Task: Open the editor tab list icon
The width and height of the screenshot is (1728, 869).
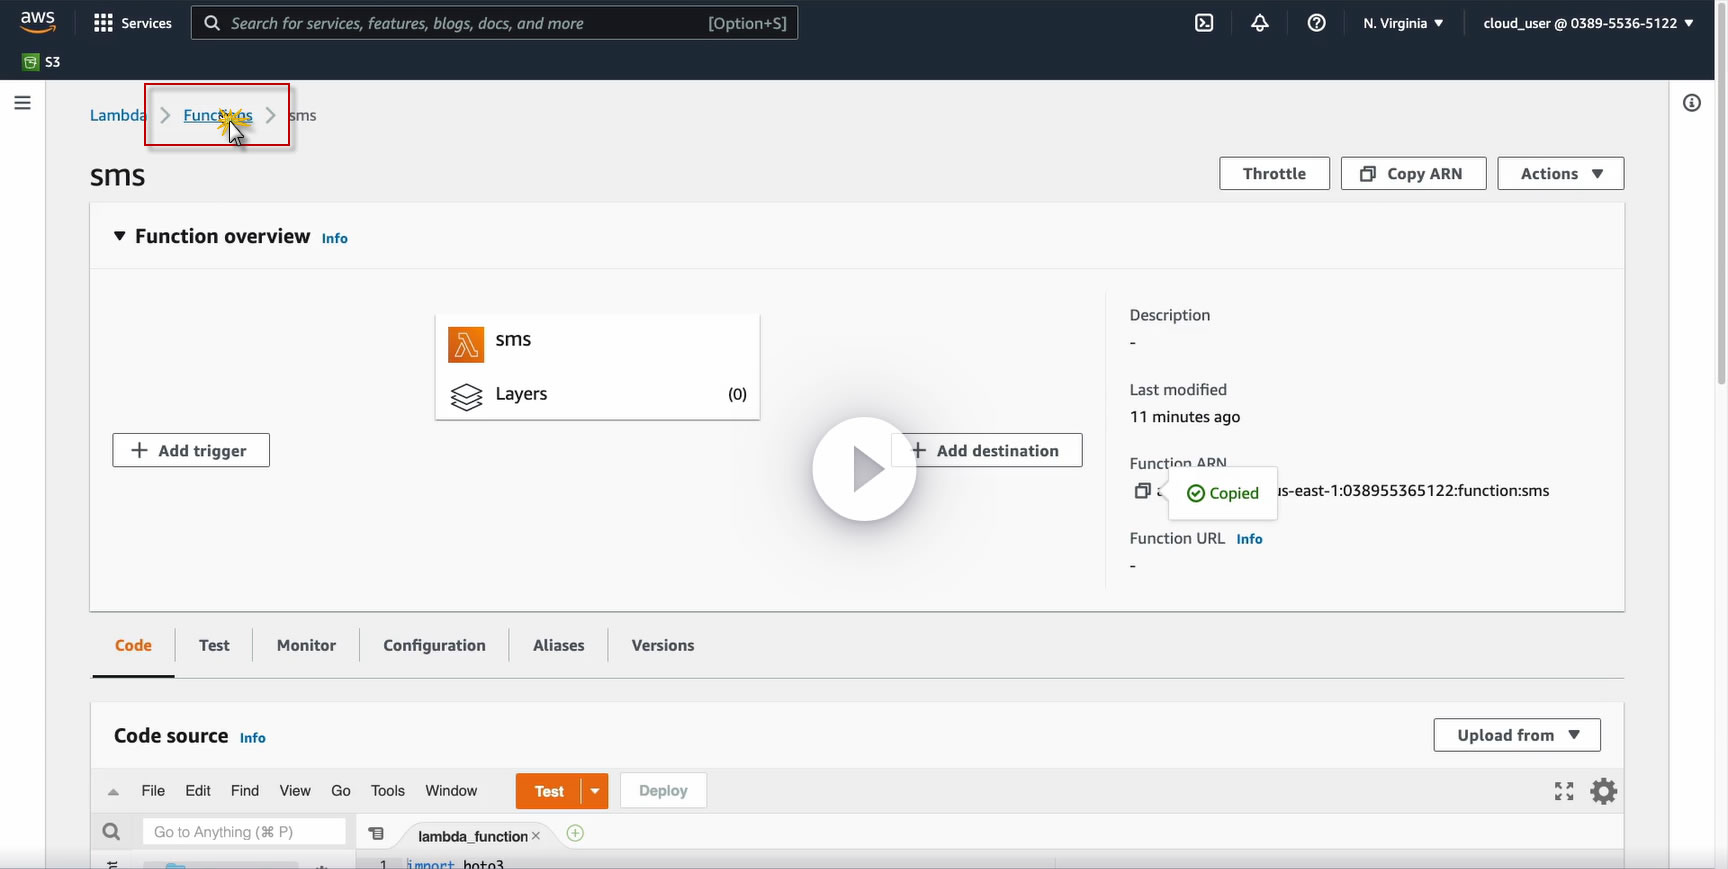Action: tap(376, 833)
